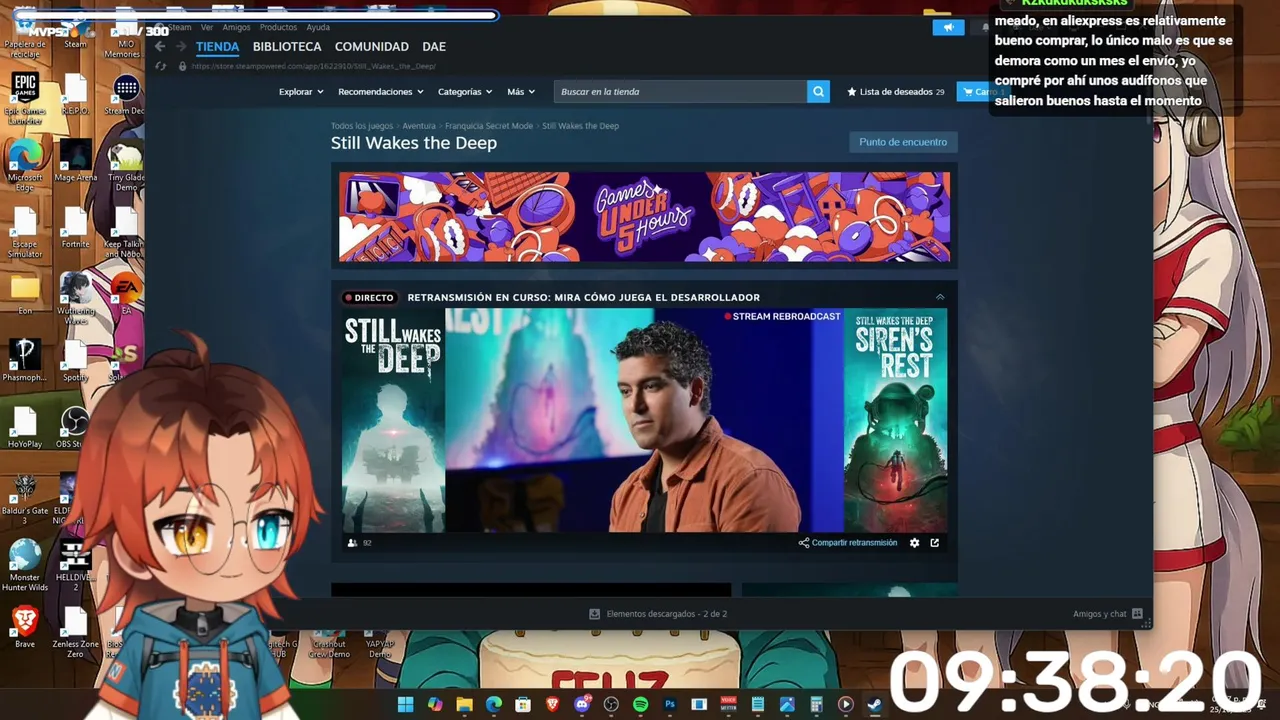Select the EA app desktop icon
The image size is (1280, 720).
click(x=127, y=295)
